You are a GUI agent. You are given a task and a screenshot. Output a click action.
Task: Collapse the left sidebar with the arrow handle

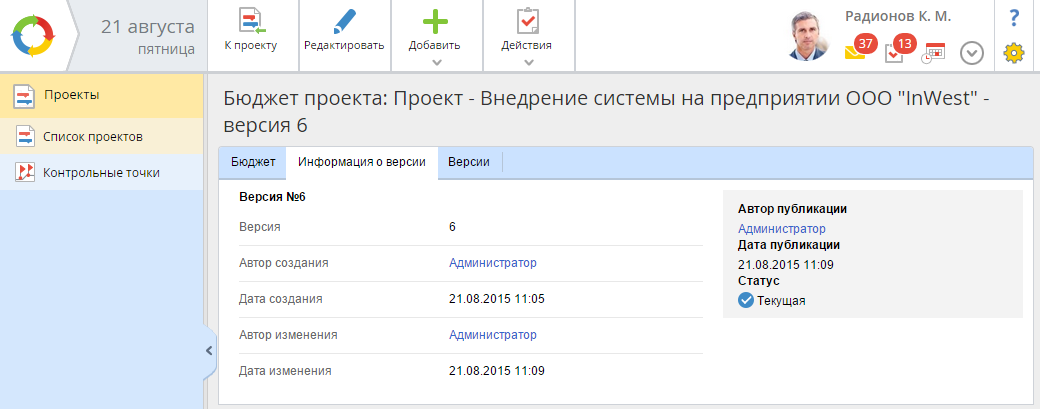tap(209, 350)
